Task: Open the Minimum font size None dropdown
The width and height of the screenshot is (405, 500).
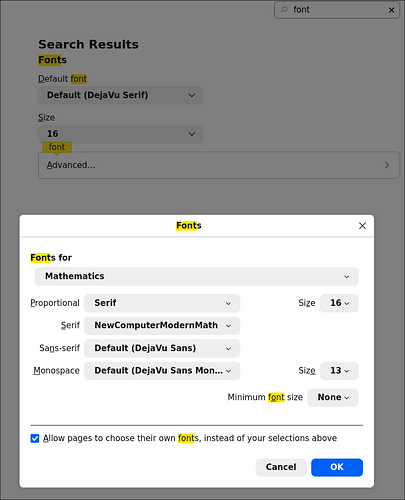Action: [333, 397]
